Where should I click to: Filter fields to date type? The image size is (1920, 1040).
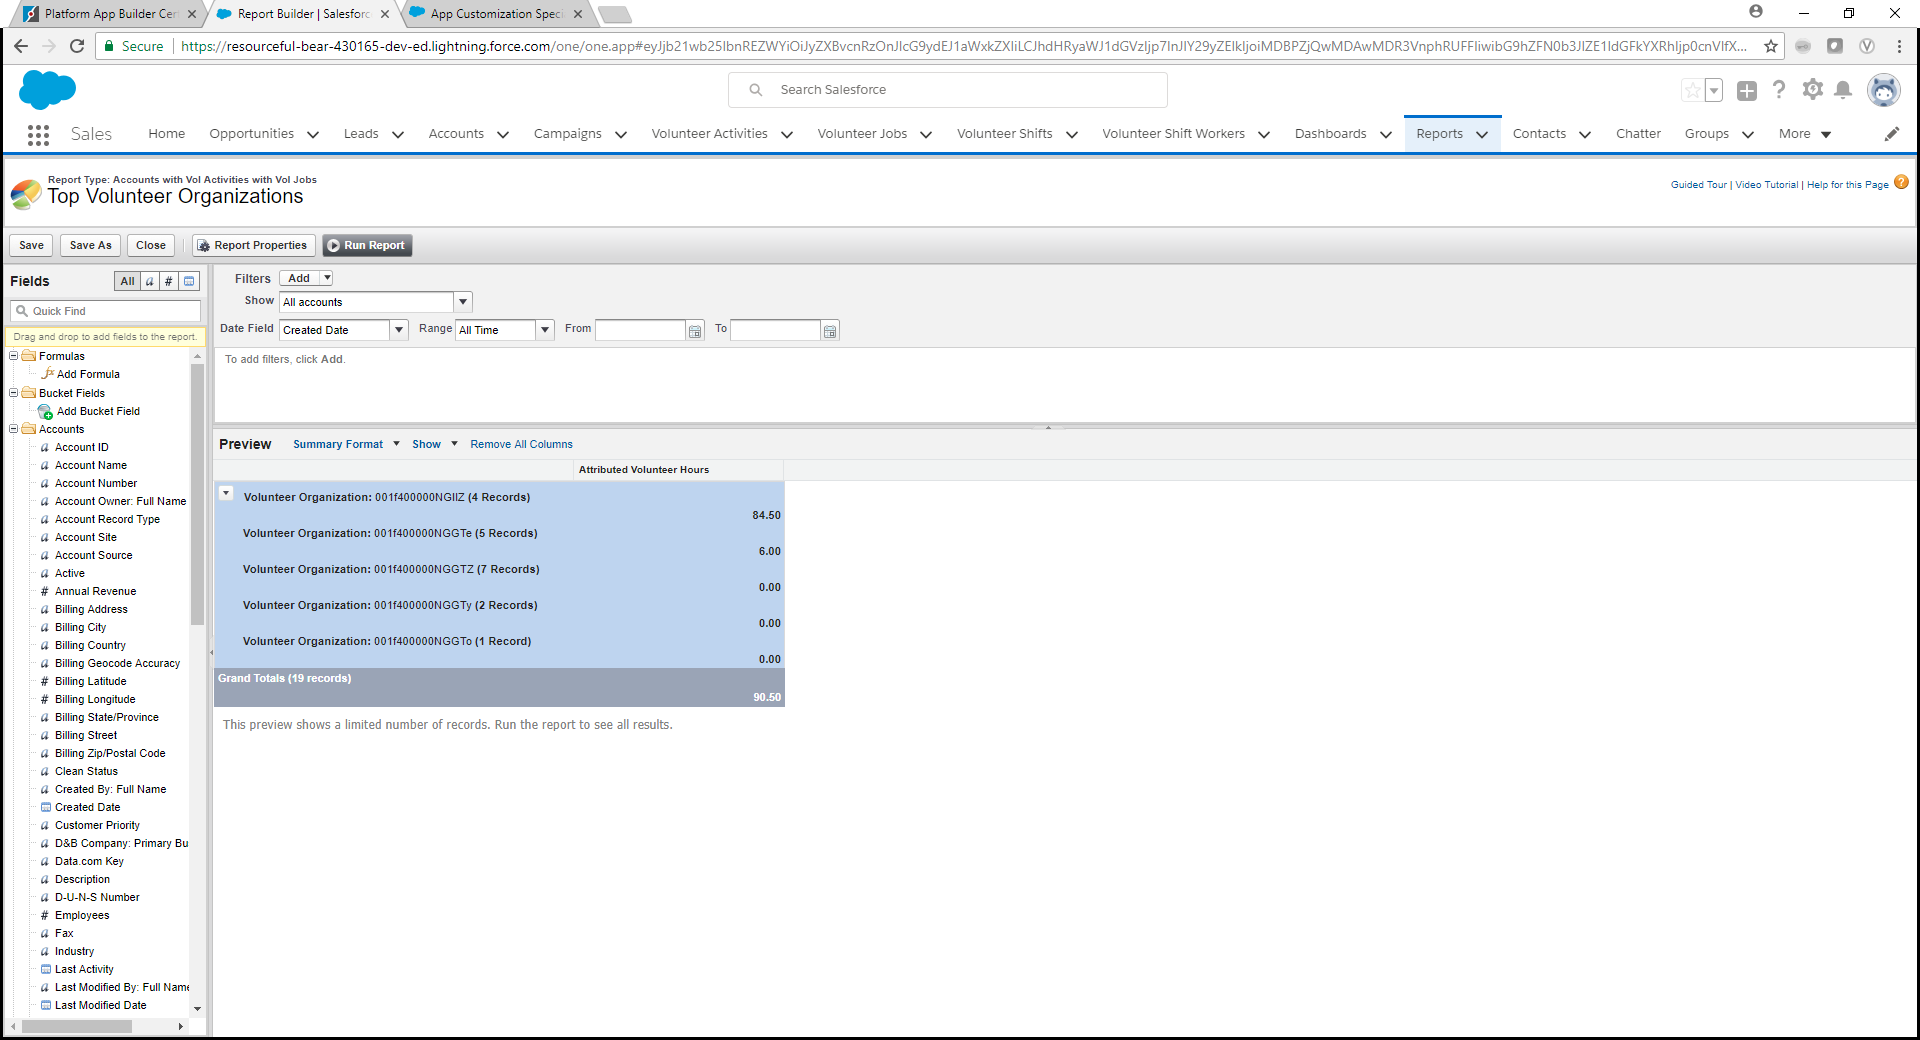click(x=189, y=282)
